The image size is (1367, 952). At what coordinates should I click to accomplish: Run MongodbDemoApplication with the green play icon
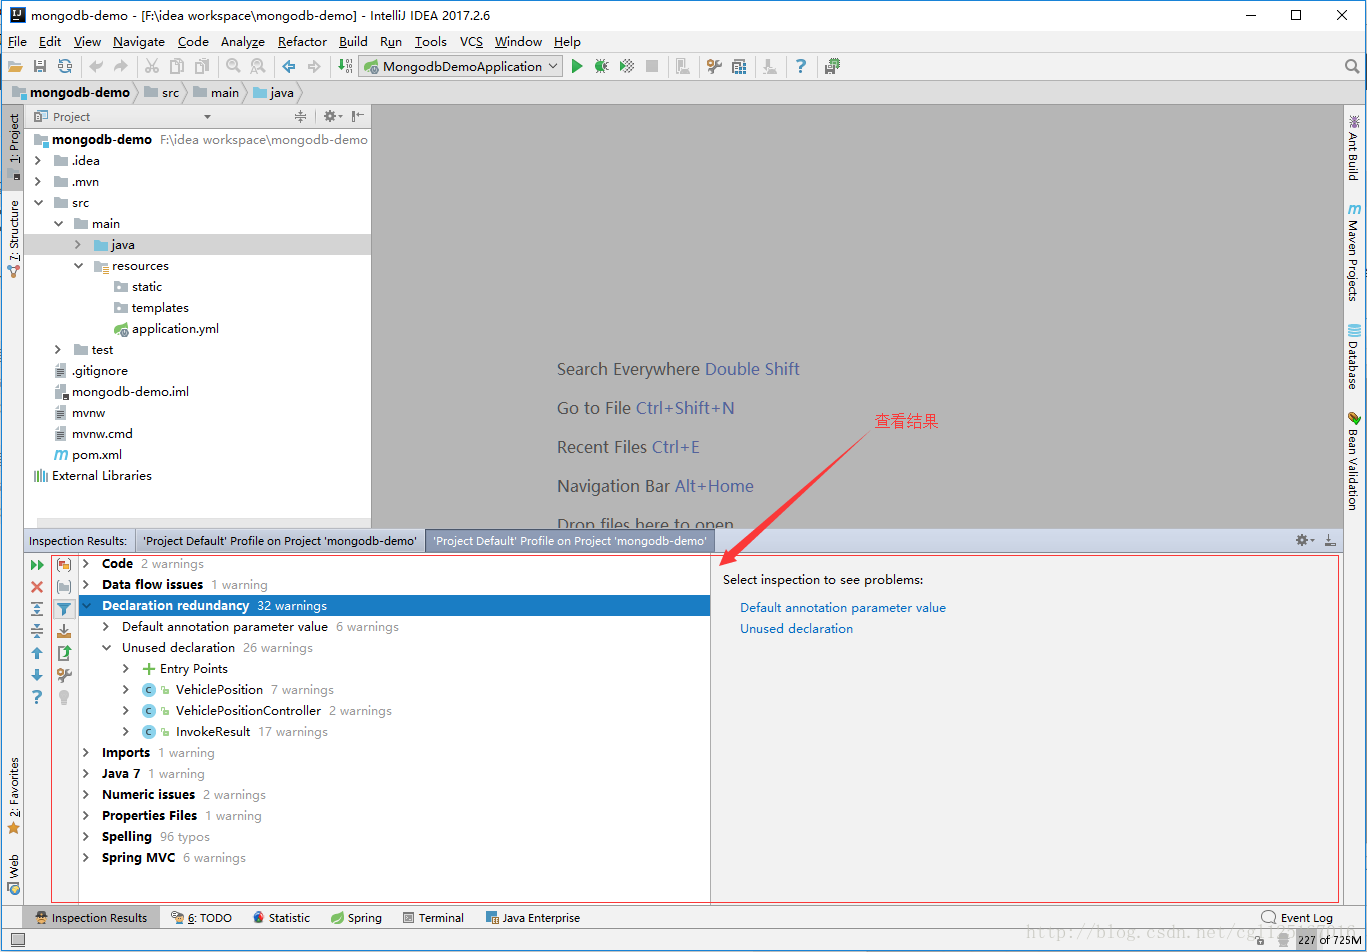577,66
